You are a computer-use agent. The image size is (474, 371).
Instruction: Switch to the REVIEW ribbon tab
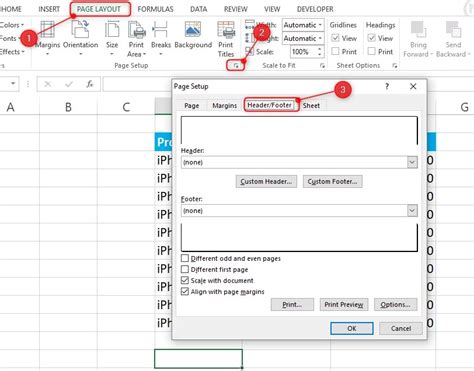pos(236,9)
